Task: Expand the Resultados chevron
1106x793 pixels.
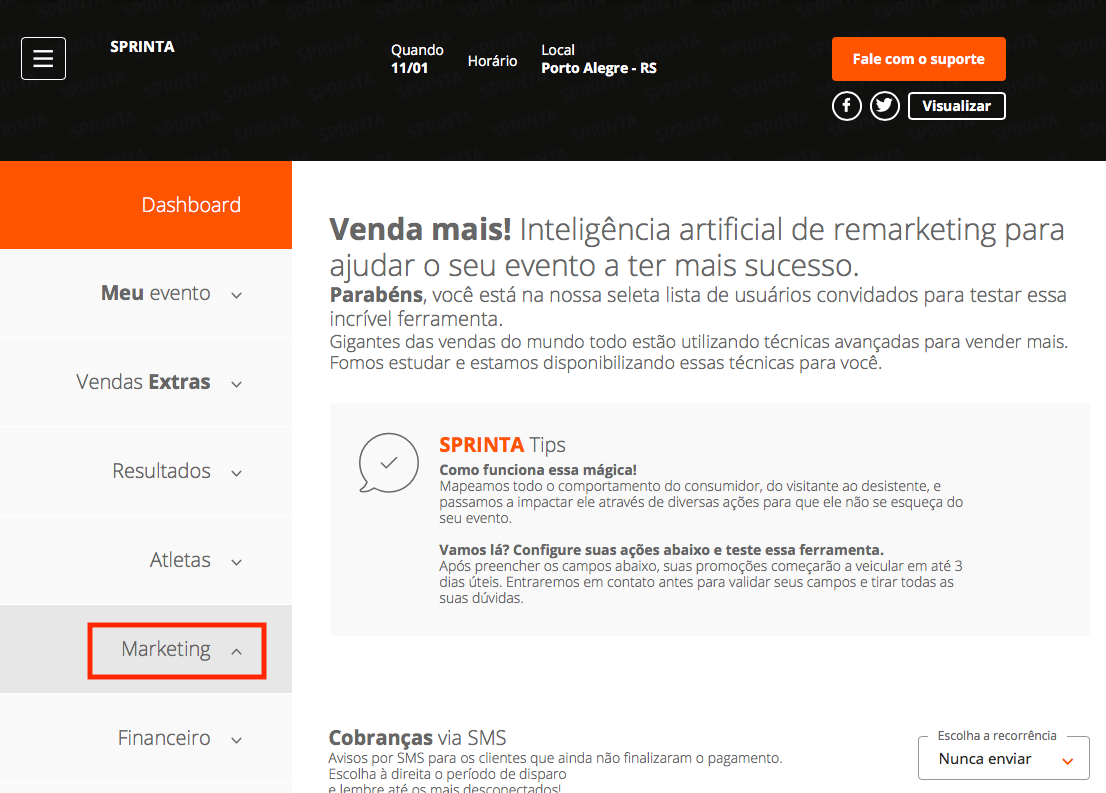Action: click(237, 473)
